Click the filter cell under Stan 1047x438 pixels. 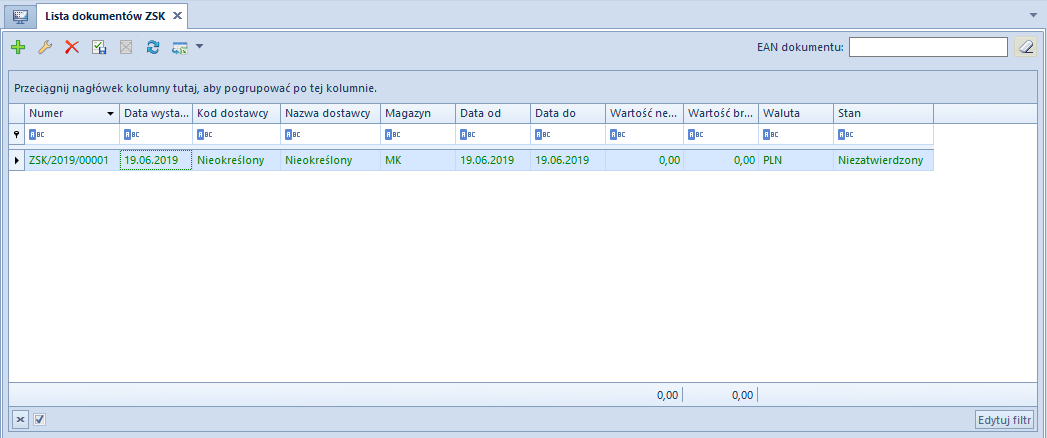[x=883, y=134]
